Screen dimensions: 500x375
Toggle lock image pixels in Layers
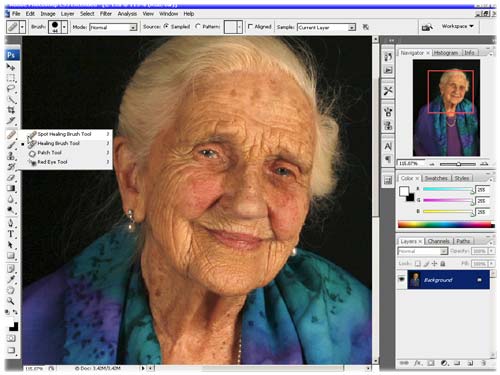[426, 263]
